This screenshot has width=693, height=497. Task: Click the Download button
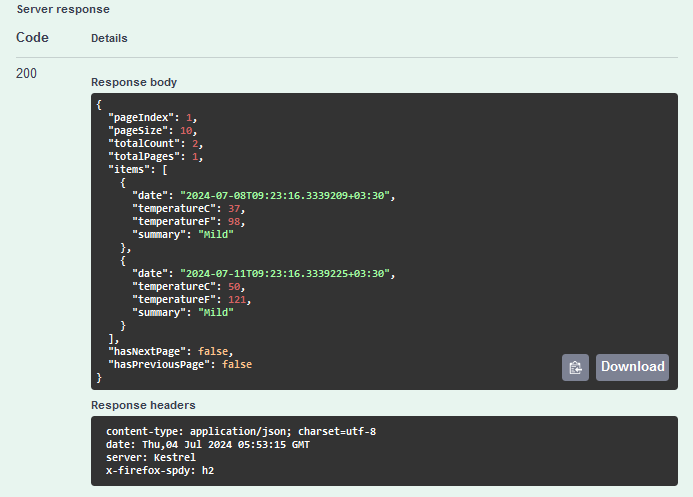pyautogui.click(x=632, y=367)
